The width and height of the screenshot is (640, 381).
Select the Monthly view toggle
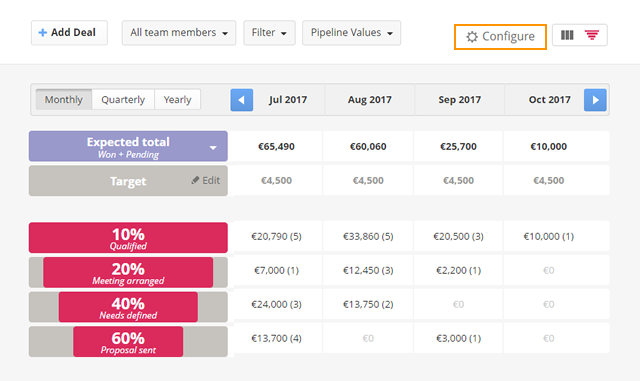(x=64, y=100)
